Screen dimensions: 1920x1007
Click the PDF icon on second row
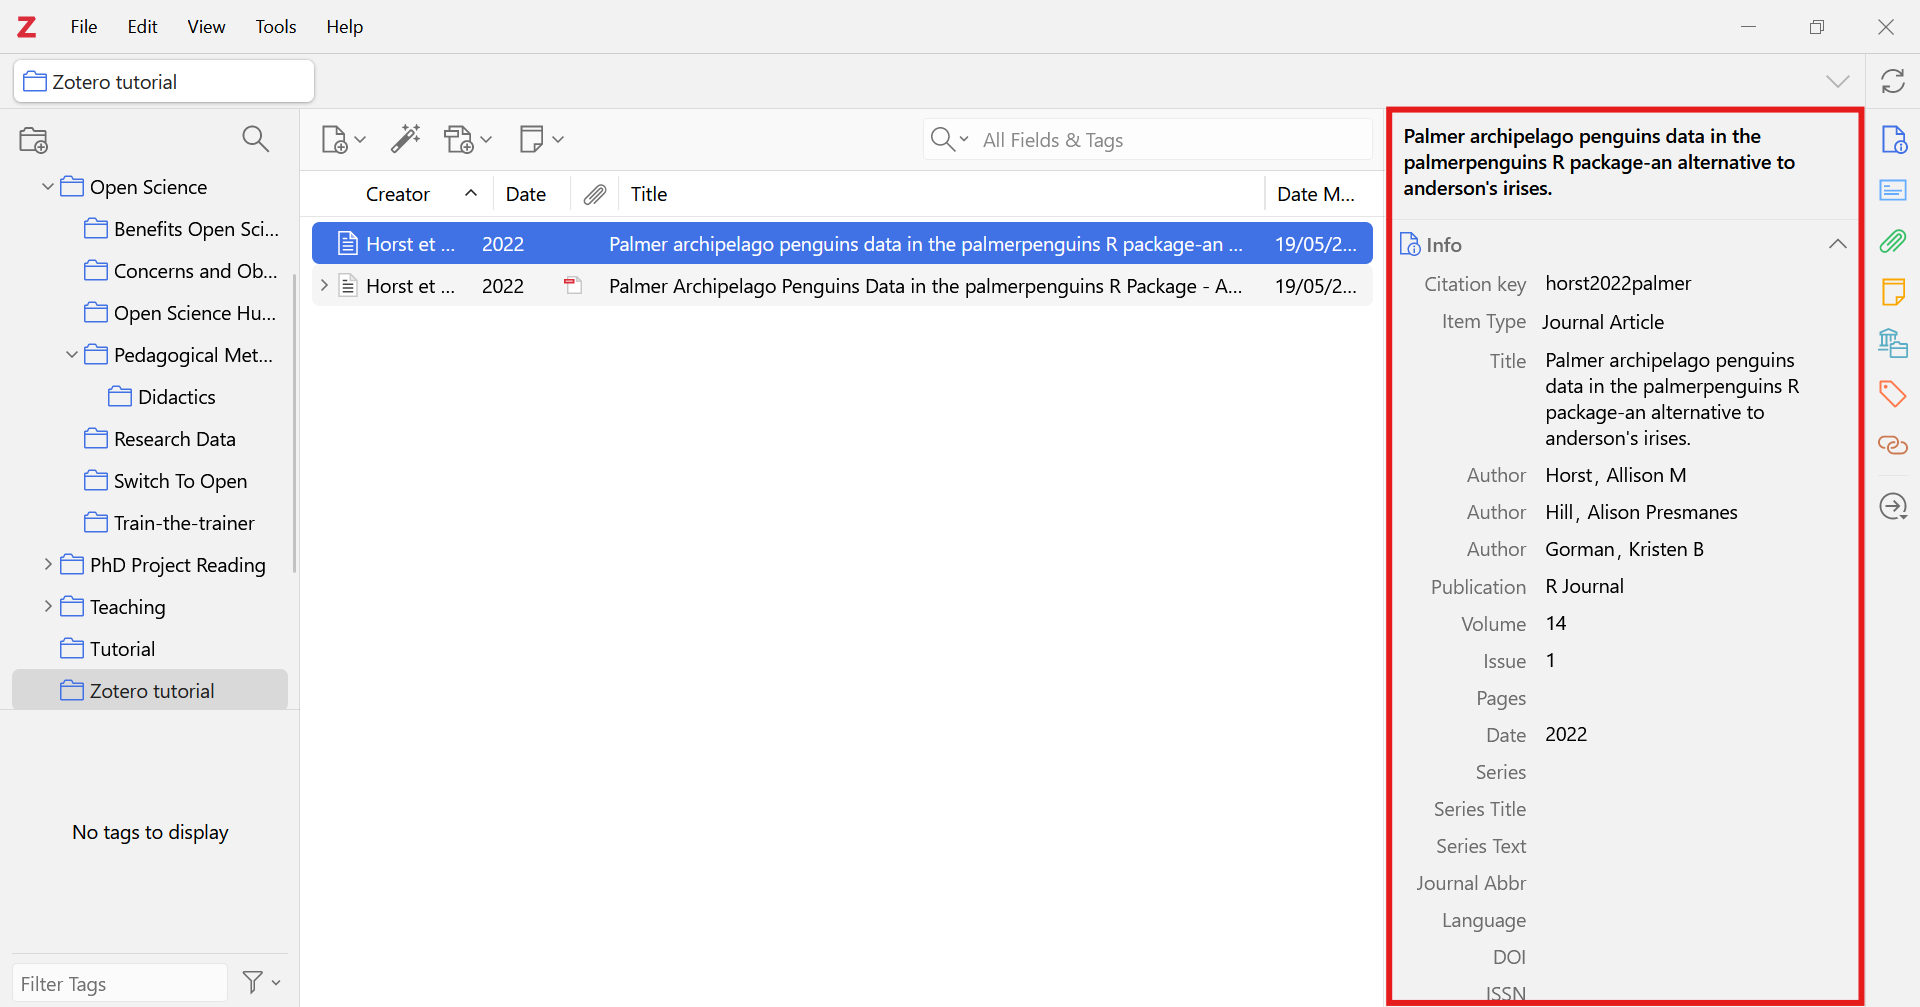point(573,286)
